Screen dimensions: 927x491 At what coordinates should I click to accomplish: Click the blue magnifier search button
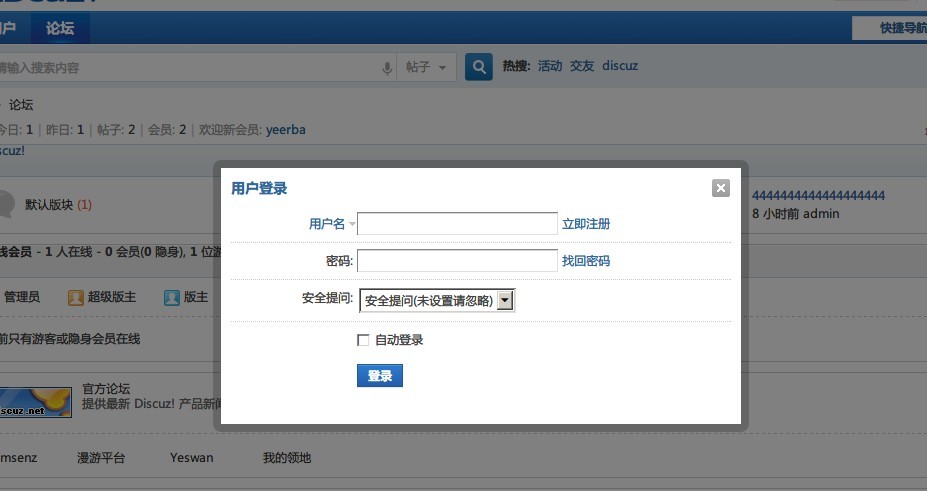click(478, 67)
